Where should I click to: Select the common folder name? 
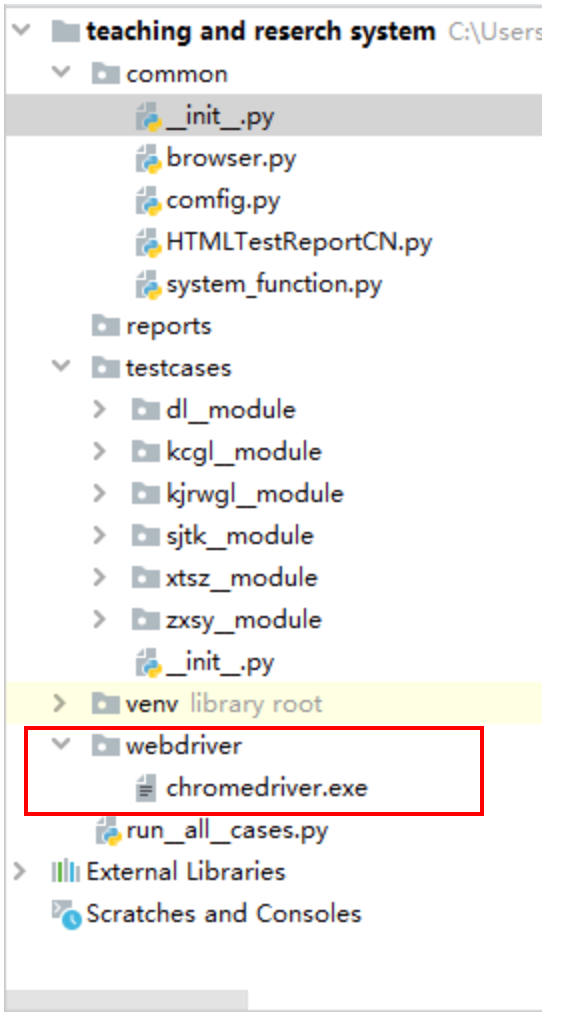pos(177,74)
